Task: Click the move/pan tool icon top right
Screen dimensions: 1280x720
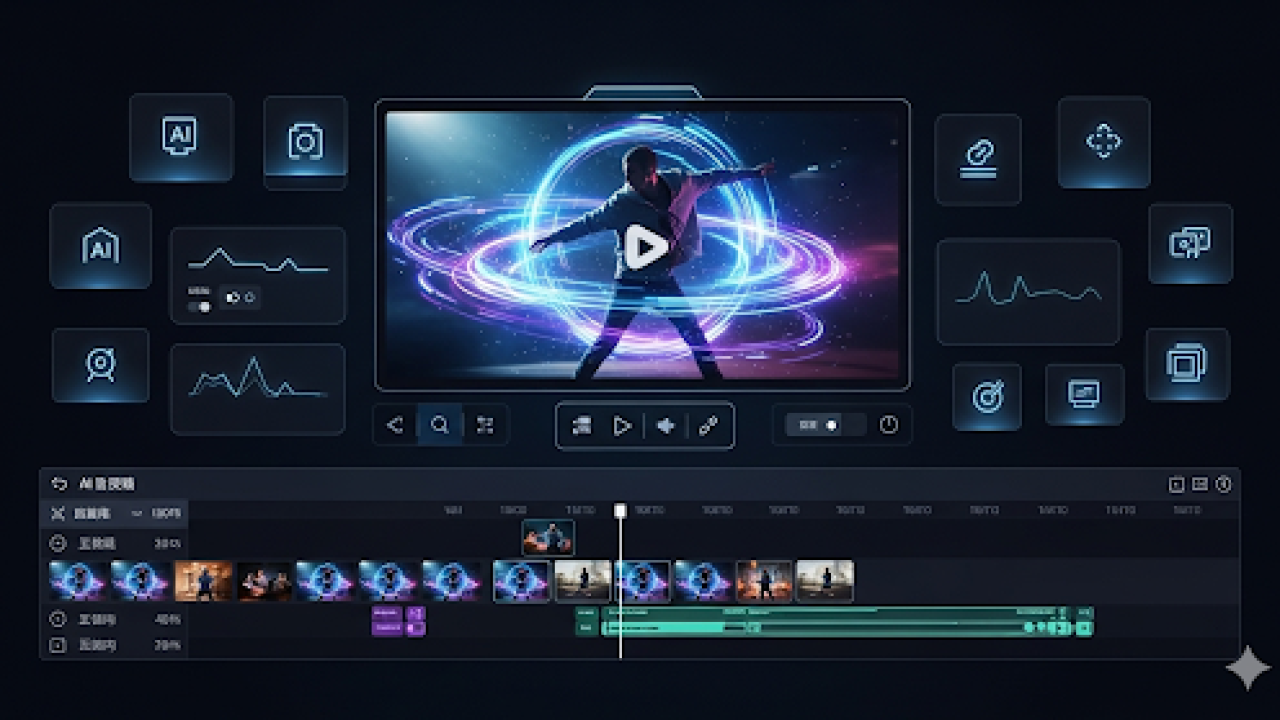Action: (x=1104, y=141)
